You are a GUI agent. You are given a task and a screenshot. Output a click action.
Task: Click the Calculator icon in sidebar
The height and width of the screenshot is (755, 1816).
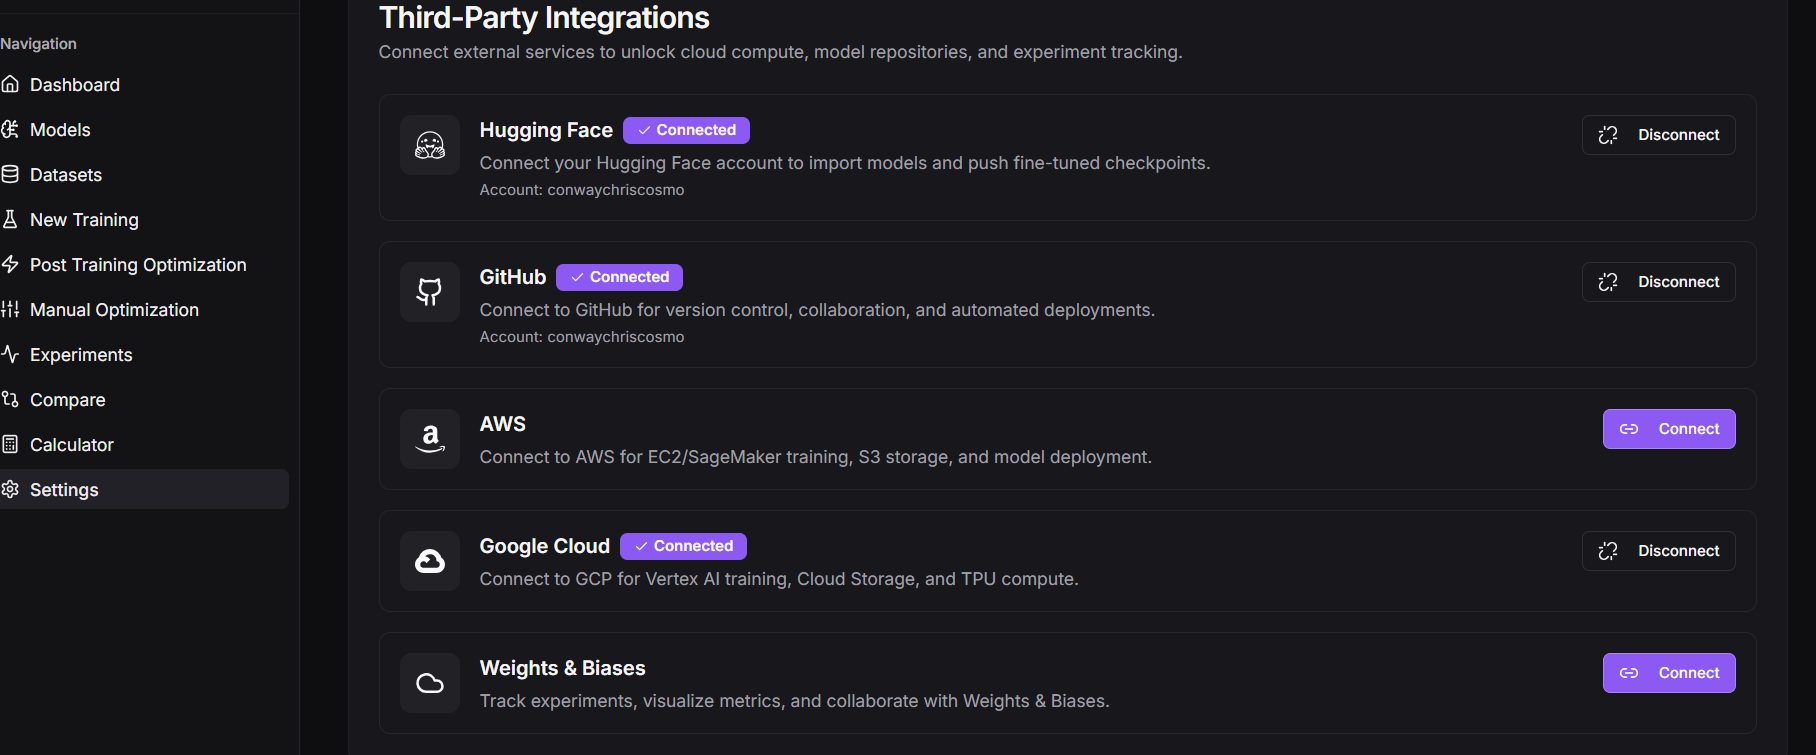10,444
